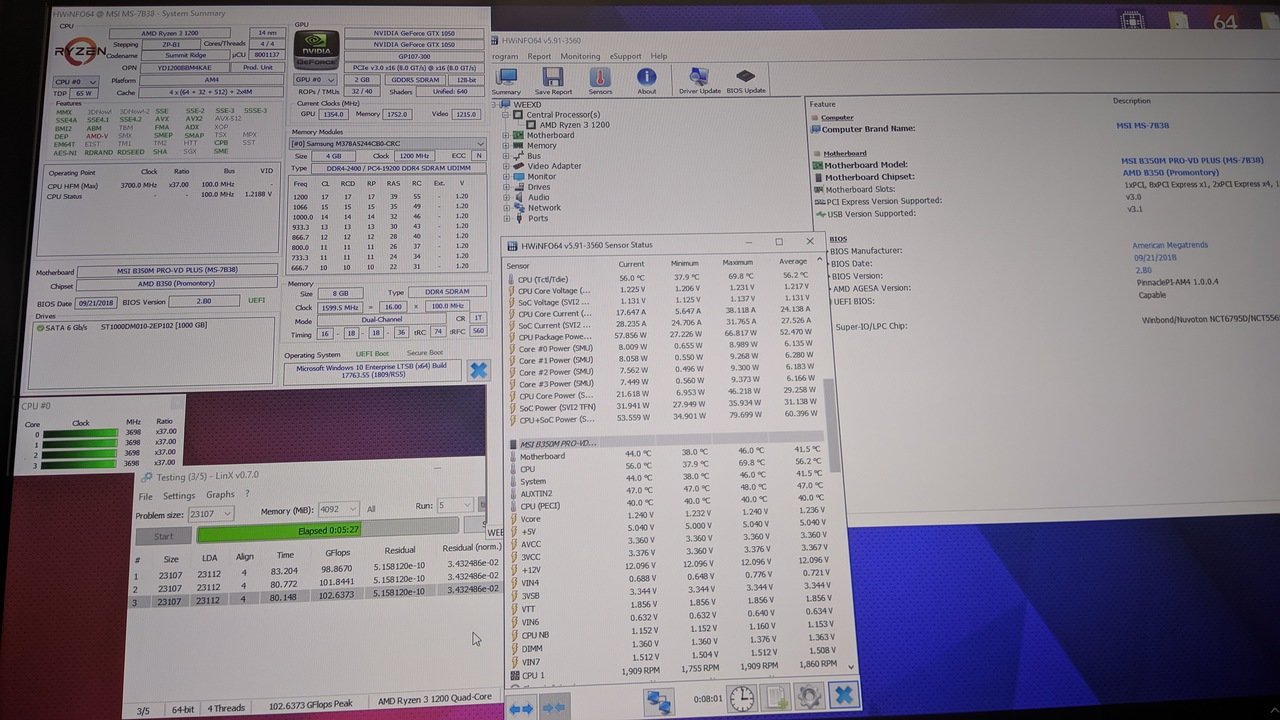Open the Monitoring menu in HWiNFO64
This screenshot has height=720, width=1280.
[x=580, y=56]
